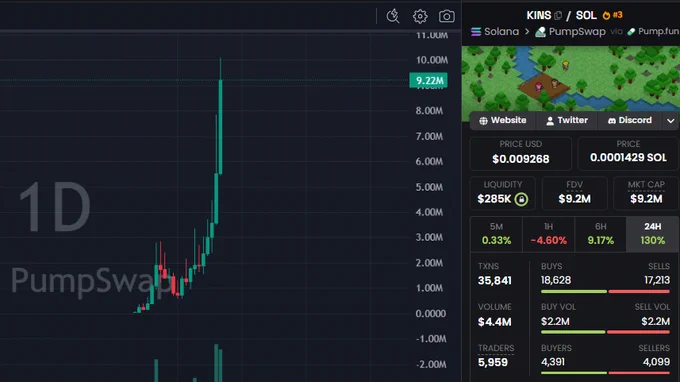Click MKT CAP $9.2M value
The height and width of the screenshot is (382, 680).
click(x=646, y=199)
